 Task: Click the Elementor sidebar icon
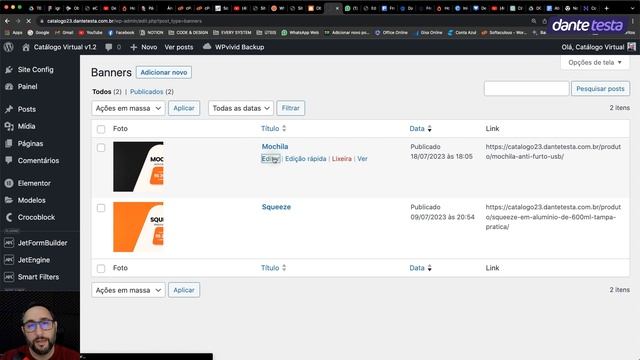coord(9,183)
